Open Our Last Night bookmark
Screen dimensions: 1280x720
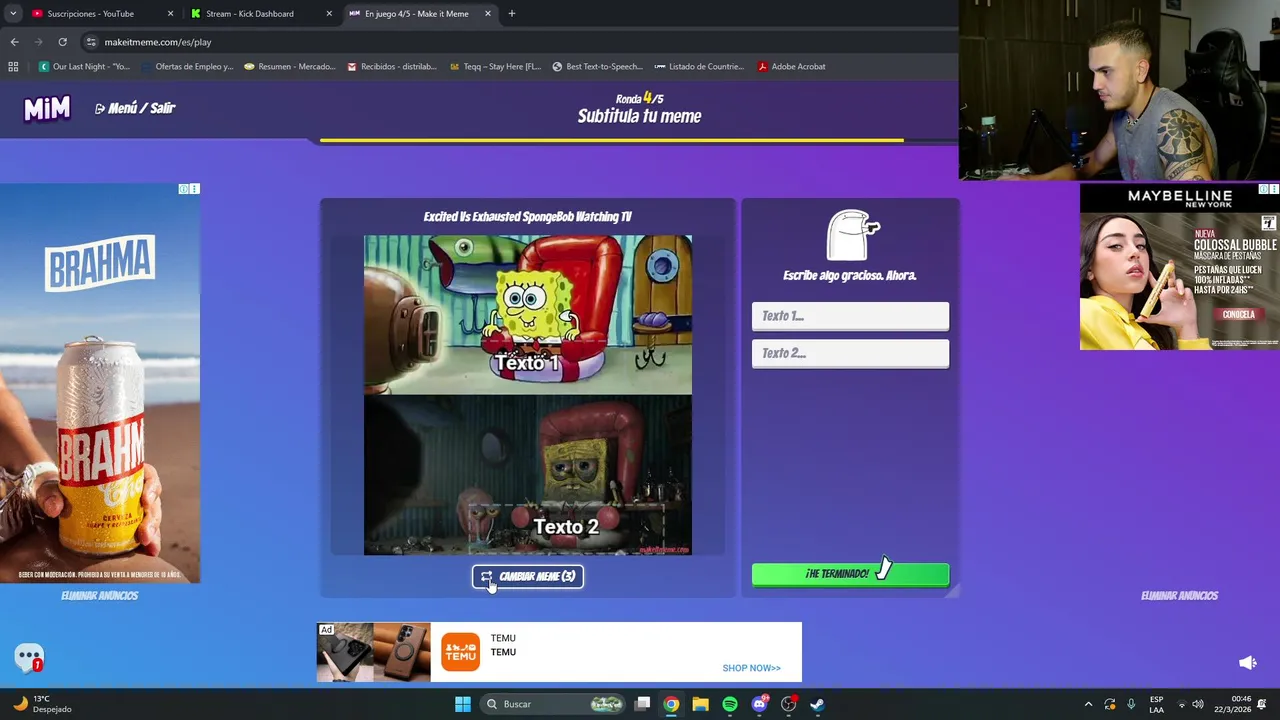pos(84,67)
